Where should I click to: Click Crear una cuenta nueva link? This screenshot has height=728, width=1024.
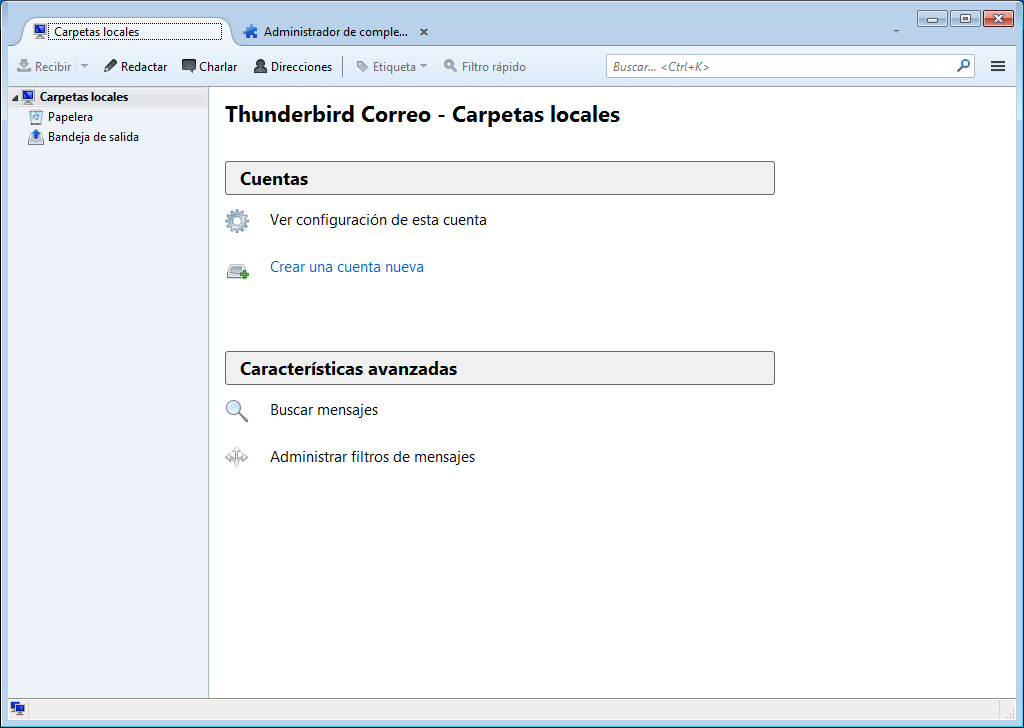[347, 267]
